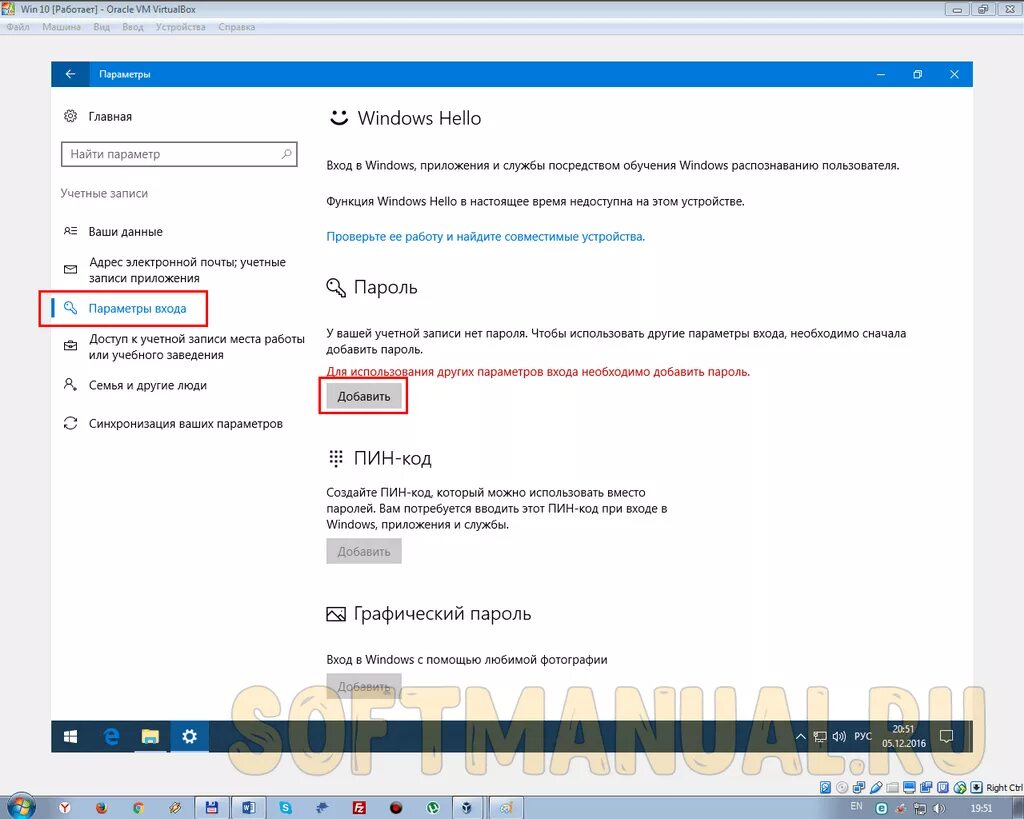Click the VirtualBox USB pen status icon
Screen dimensions: 1024x819
876,788
